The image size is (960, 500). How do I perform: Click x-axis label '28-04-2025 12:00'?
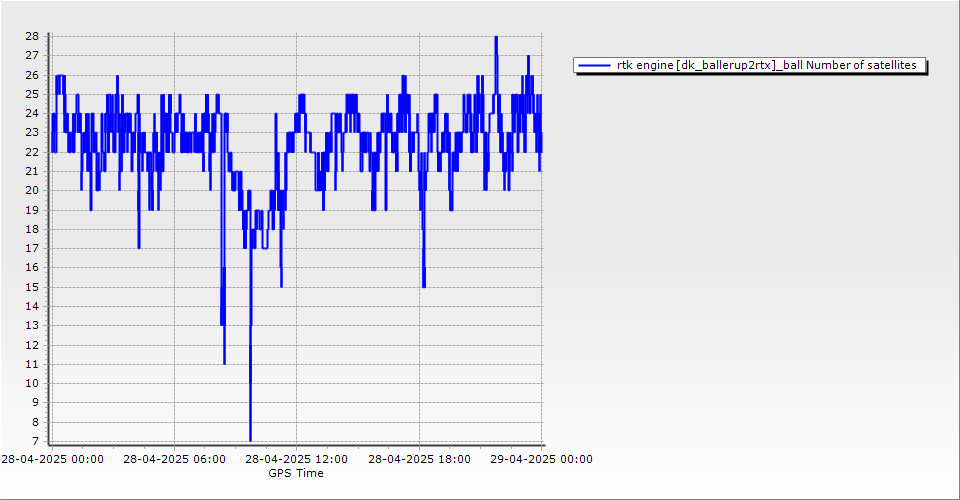click(x=296, y=459)
